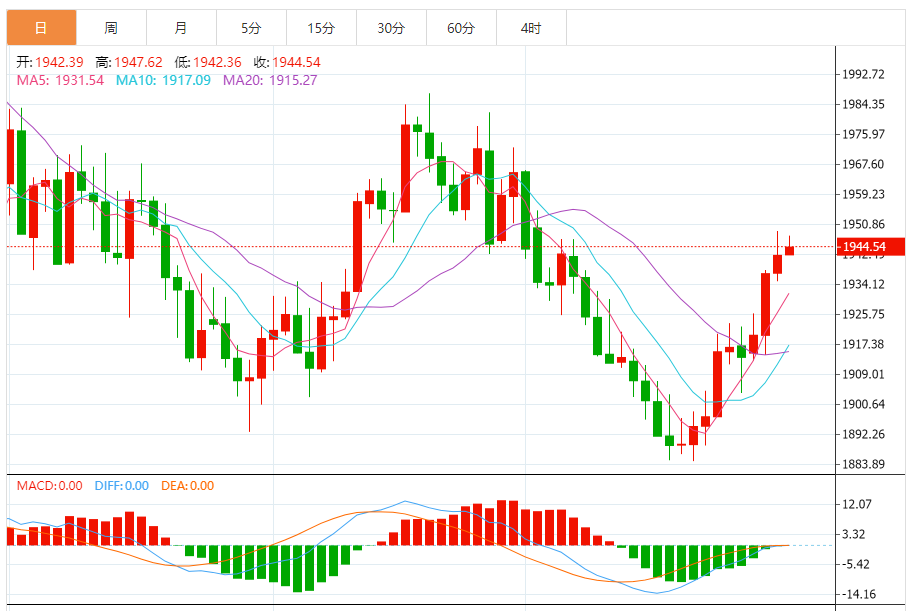This screenshot has height=611, width=911.
Task: Click the 1934.12 price axis label
Action: coord(863,284)
